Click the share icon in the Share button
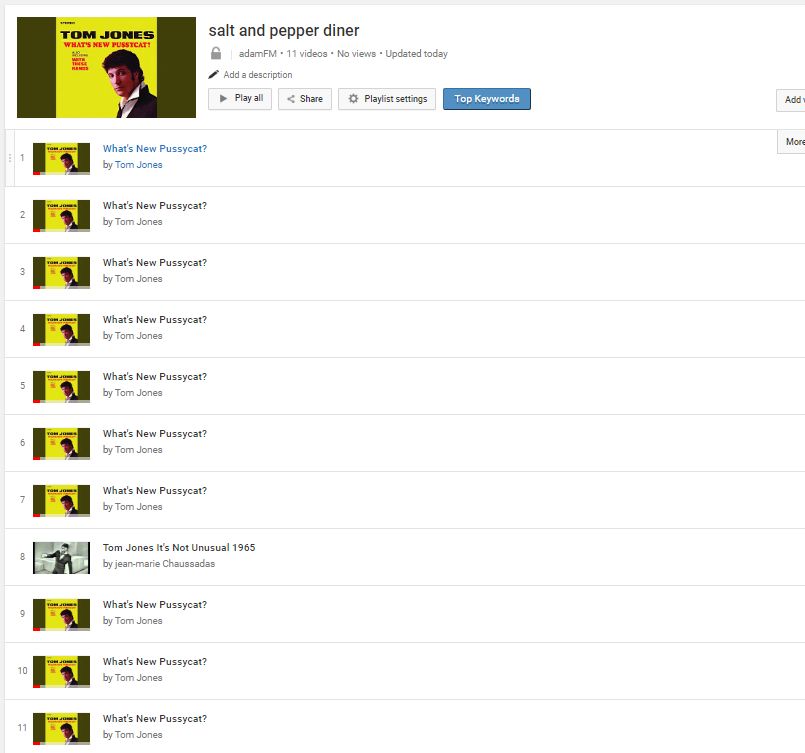Image resolution: width=805 pixels, height=753 pixels. [291, 99]
